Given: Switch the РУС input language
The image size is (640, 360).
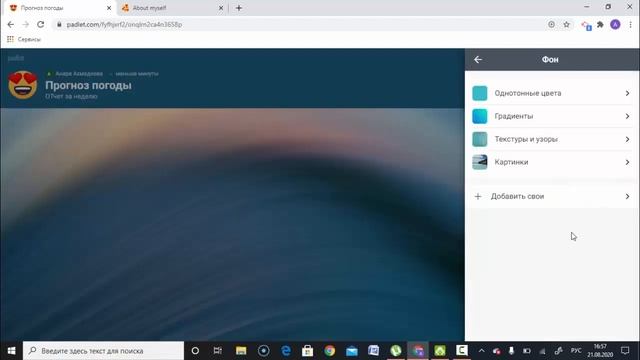Looking at the screenshot, I should coord(576,351).
